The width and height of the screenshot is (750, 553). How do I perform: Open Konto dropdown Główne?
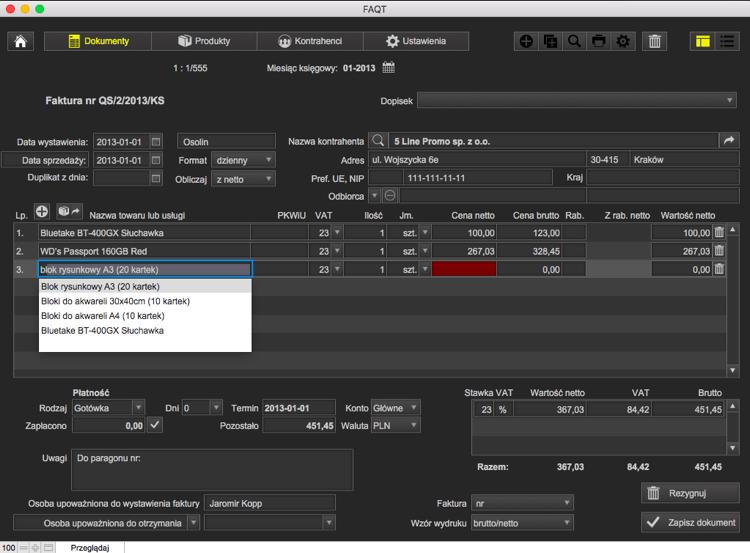(x=396, y=408)
